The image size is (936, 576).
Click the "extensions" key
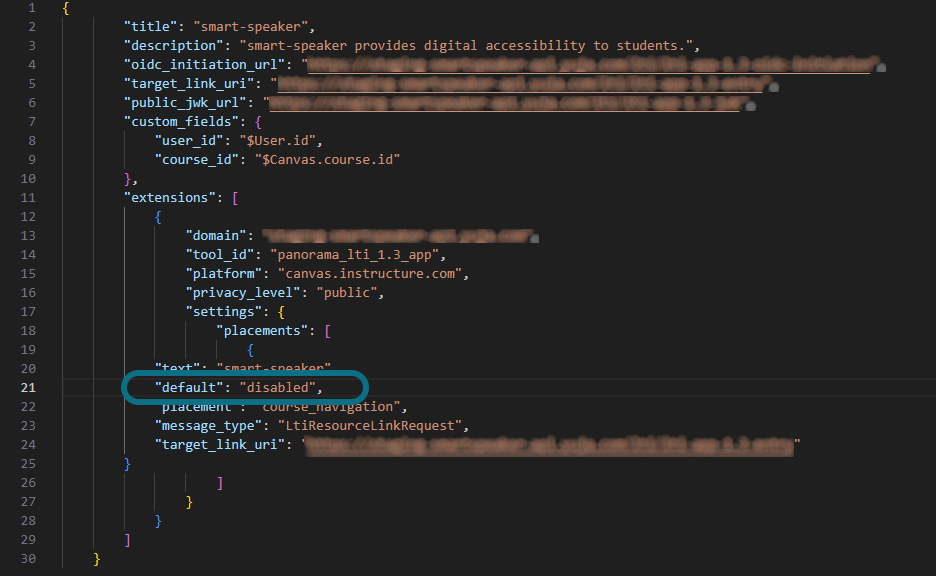[170, 198]
